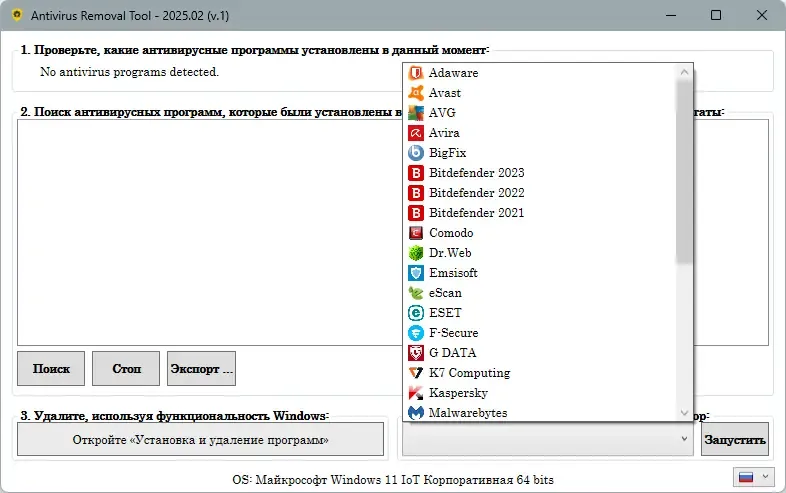
Task: Select the eScan list entry
Action: [539, 293]
